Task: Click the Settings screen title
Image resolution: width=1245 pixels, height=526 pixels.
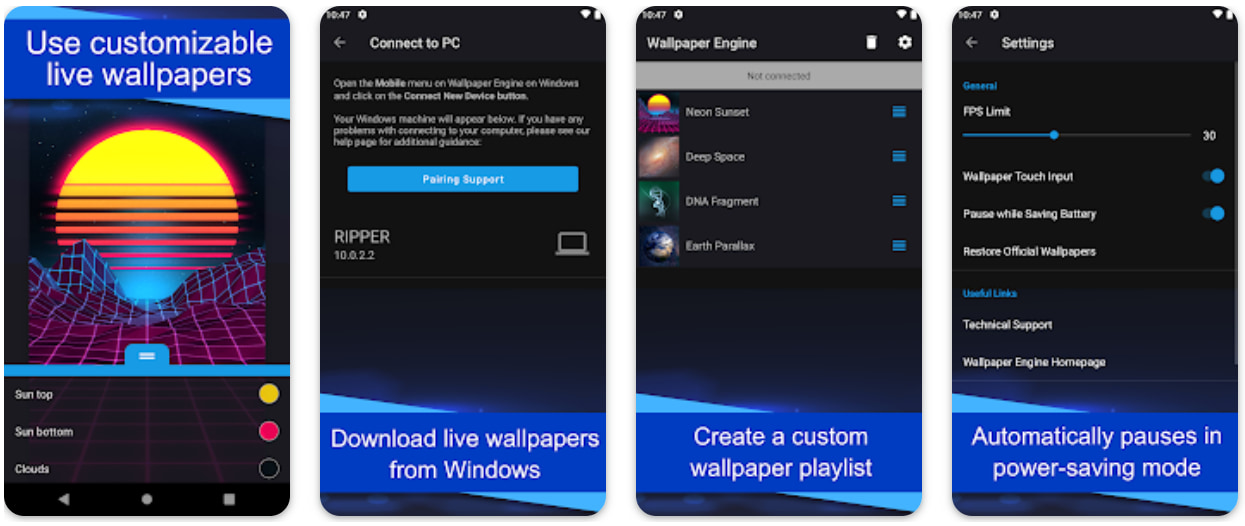Action: pos(1028,43)
